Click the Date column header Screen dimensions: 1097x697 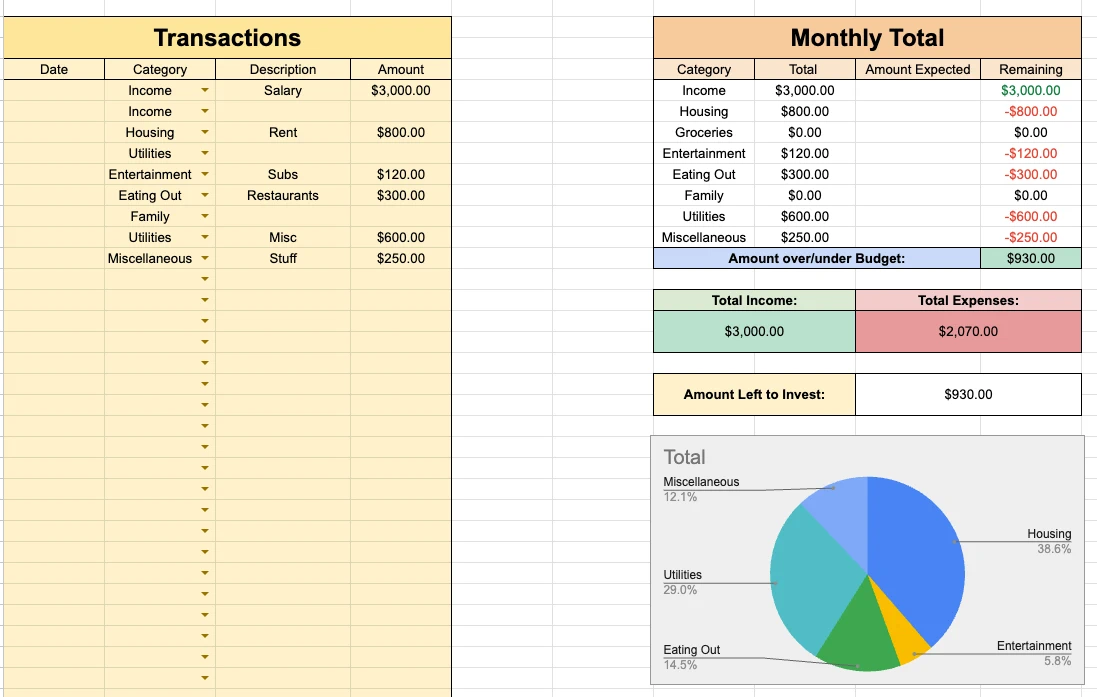coord(54,69)
